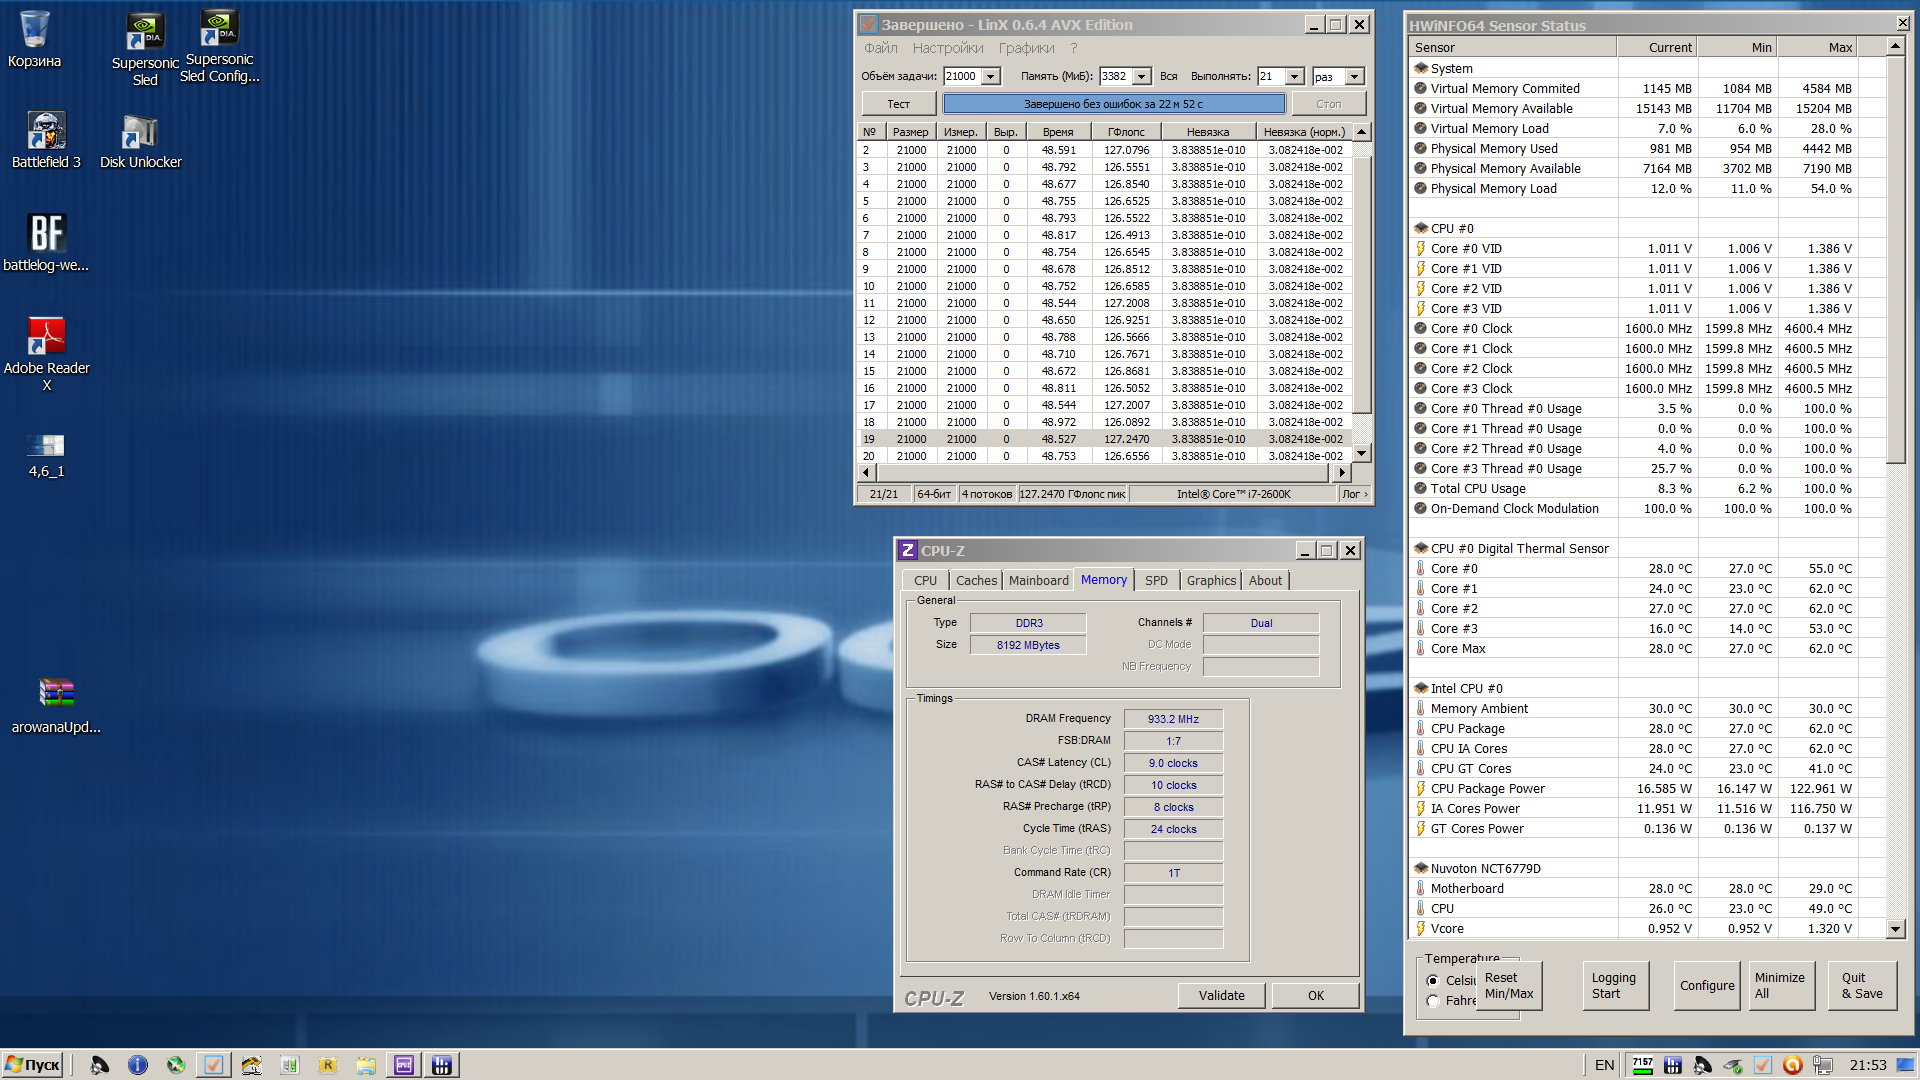The width and height of the screenshot is (1920, 1080).
Task: Open the folder explorer icon in taskbar
Action: (366, 1065)
